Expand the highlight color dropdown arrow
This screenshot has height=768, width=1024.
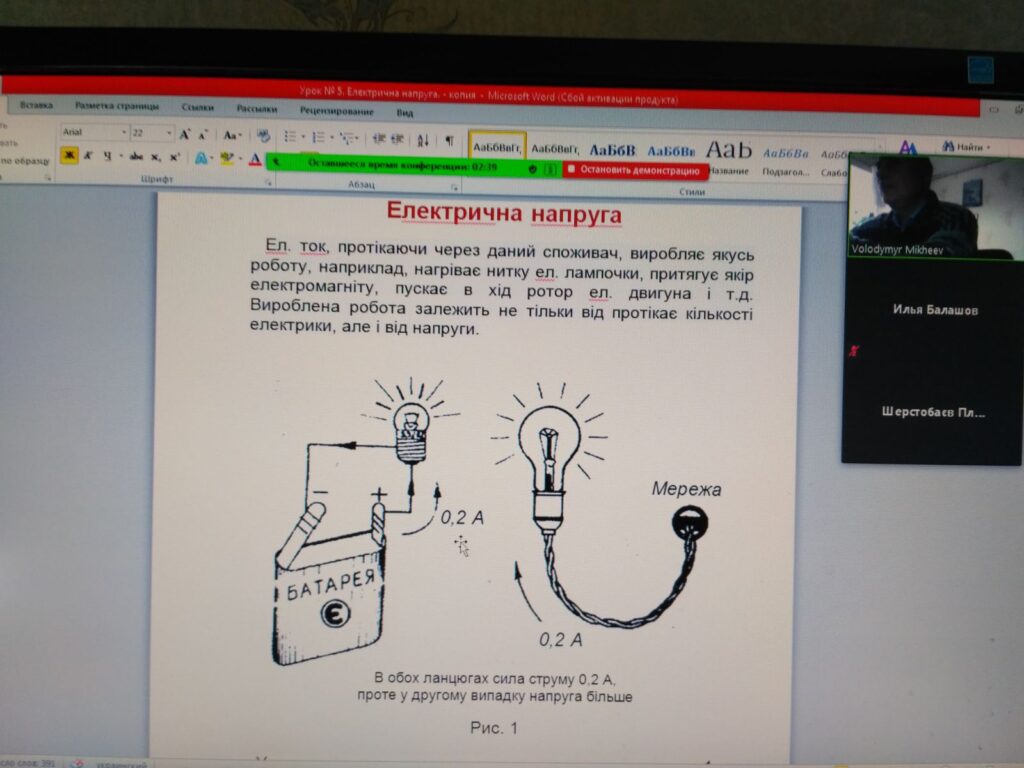coord(239,159)
